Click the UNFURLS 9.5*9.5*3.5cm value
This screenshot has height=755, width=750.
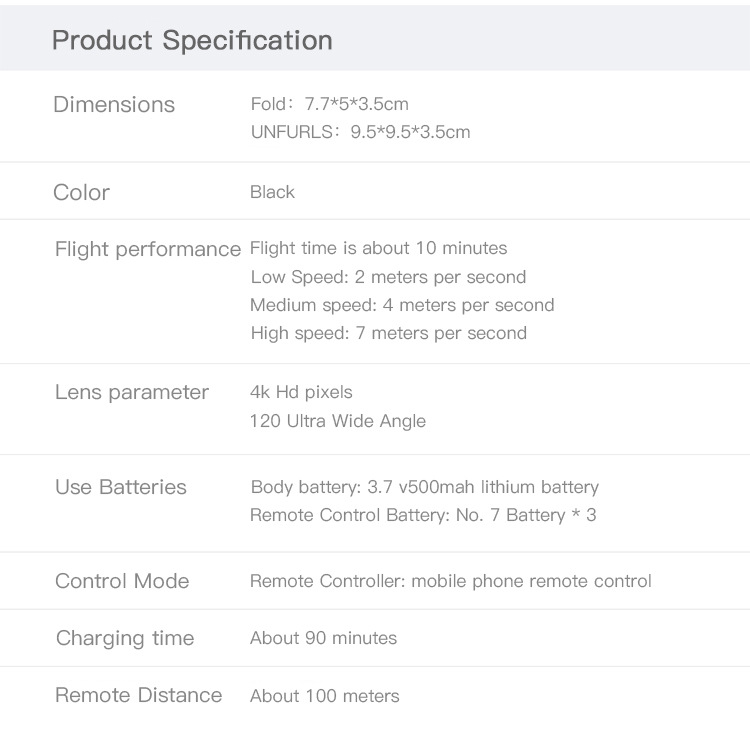pyautogui.click(x=360, y=132)
